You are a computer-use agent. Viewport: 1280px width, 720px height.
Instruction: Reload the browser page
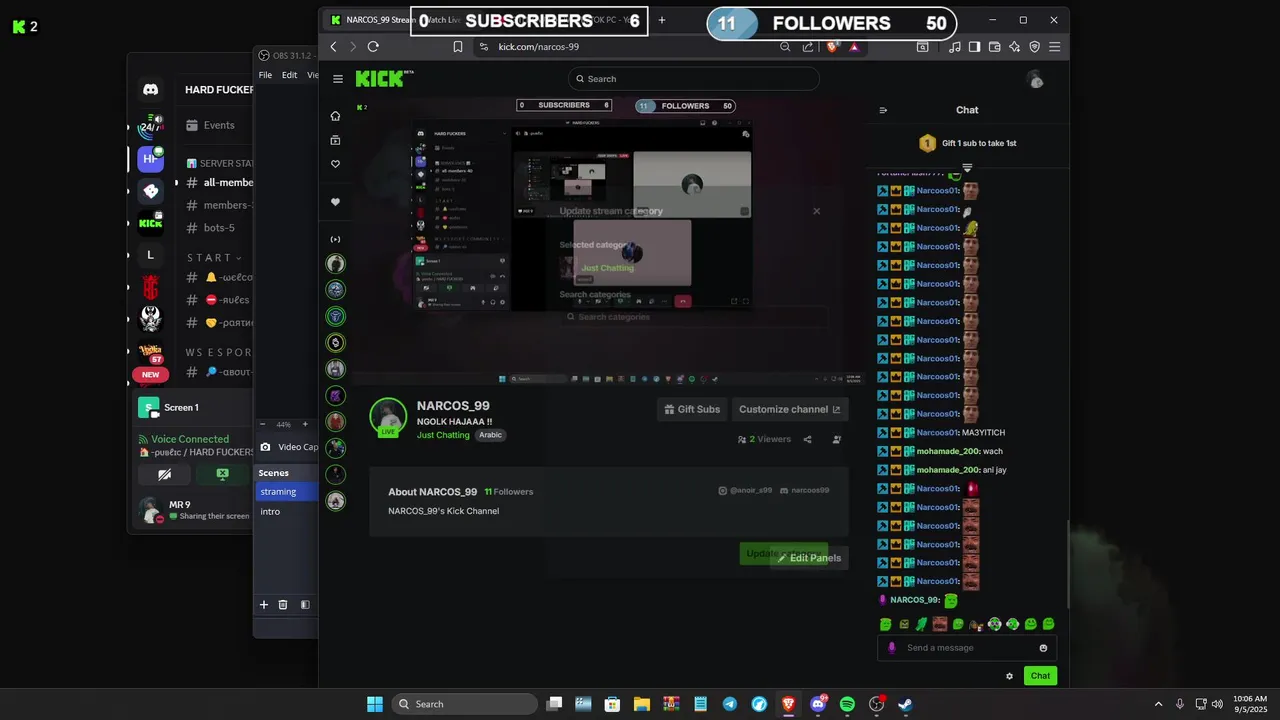(373, 47)
